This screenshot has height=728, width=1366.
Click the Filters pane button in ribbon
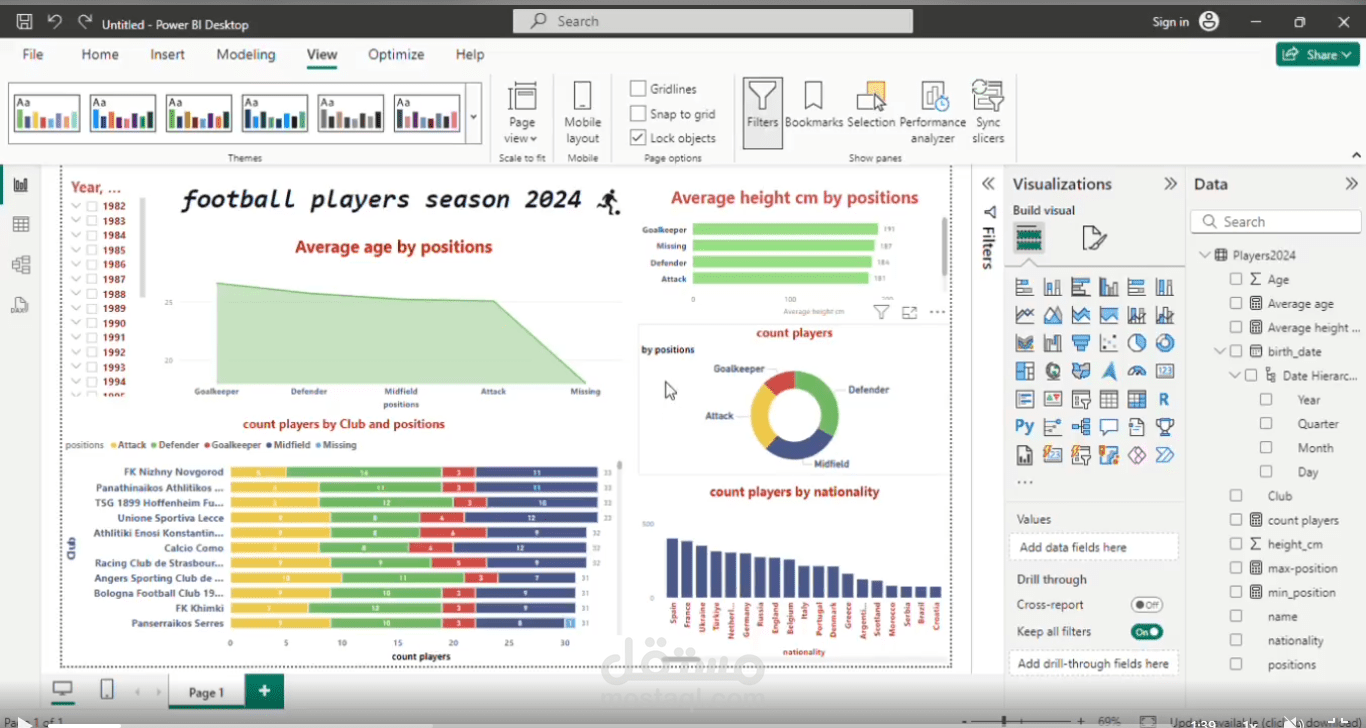(x=762, y=113)
